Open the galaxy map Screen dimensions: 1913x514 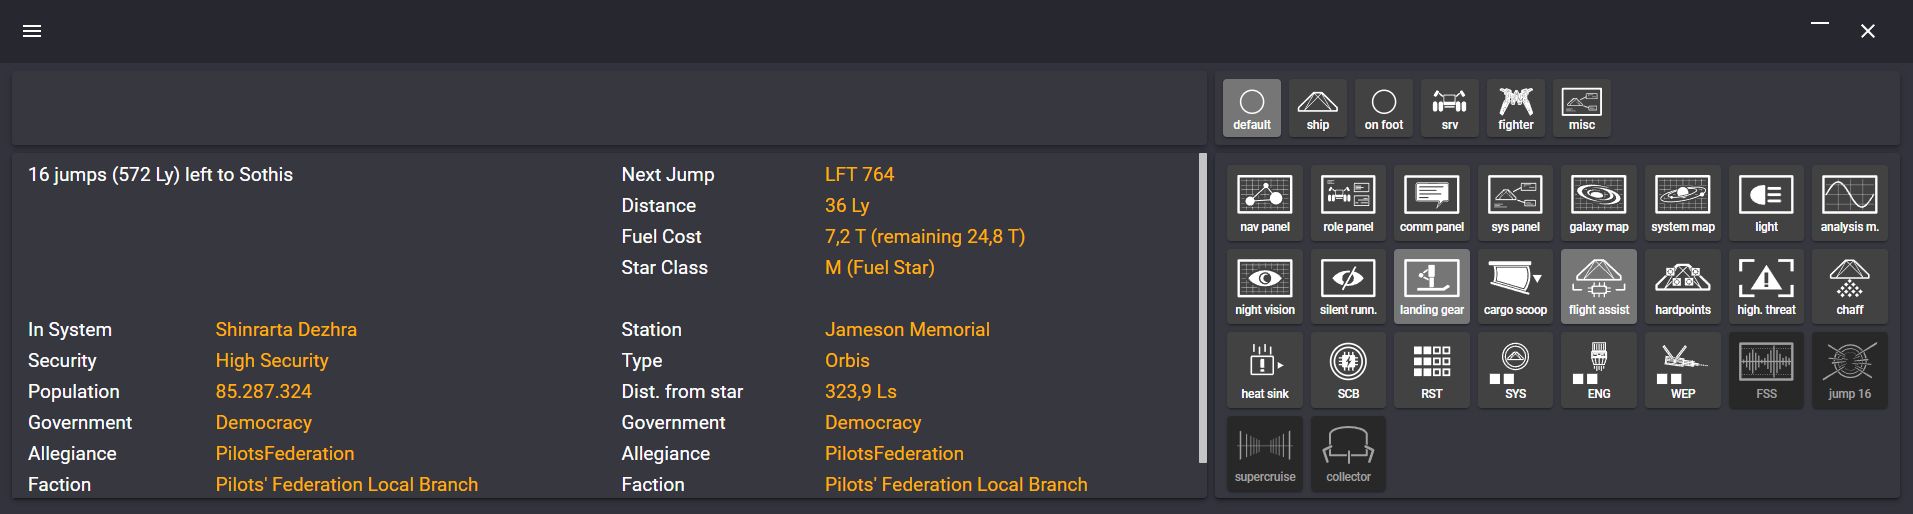[x=1598, y=202]
